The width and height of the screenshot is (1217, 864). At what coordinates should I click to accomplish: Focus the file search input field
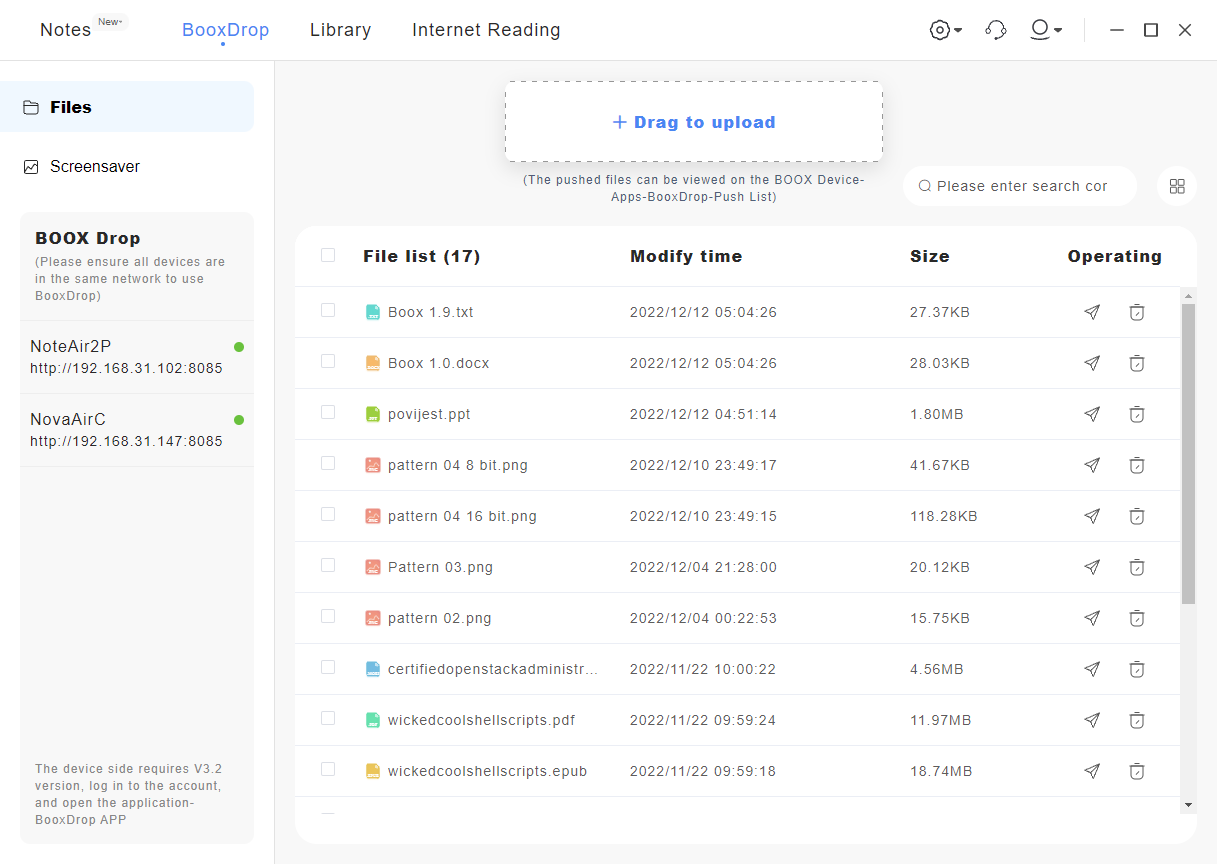point(1021,186)
